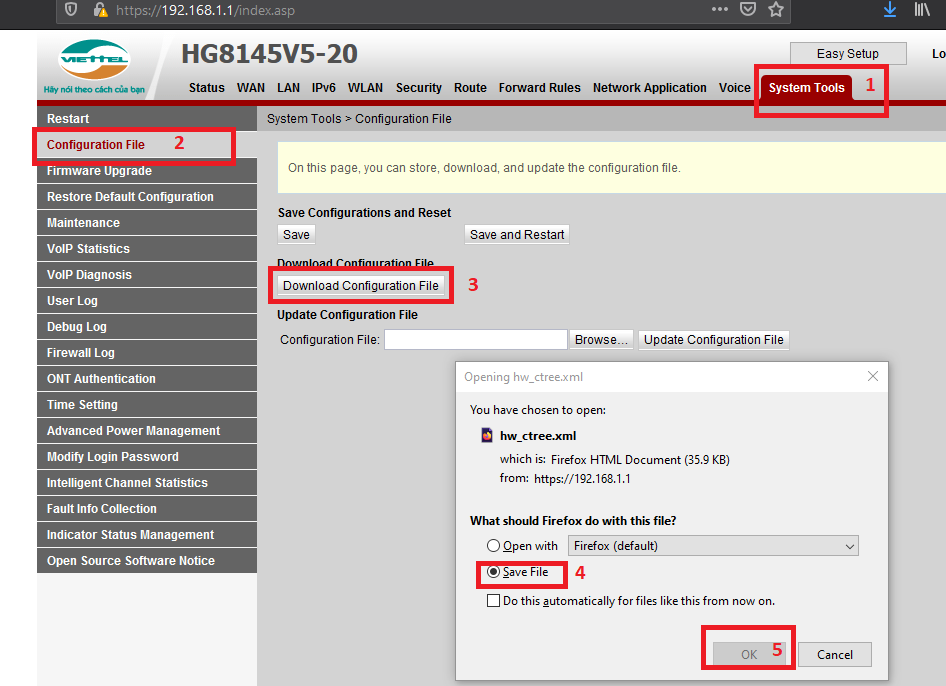Click the tracking protection shield icon
This screenshot has width=946, height=686.
(x=70, y=10)
